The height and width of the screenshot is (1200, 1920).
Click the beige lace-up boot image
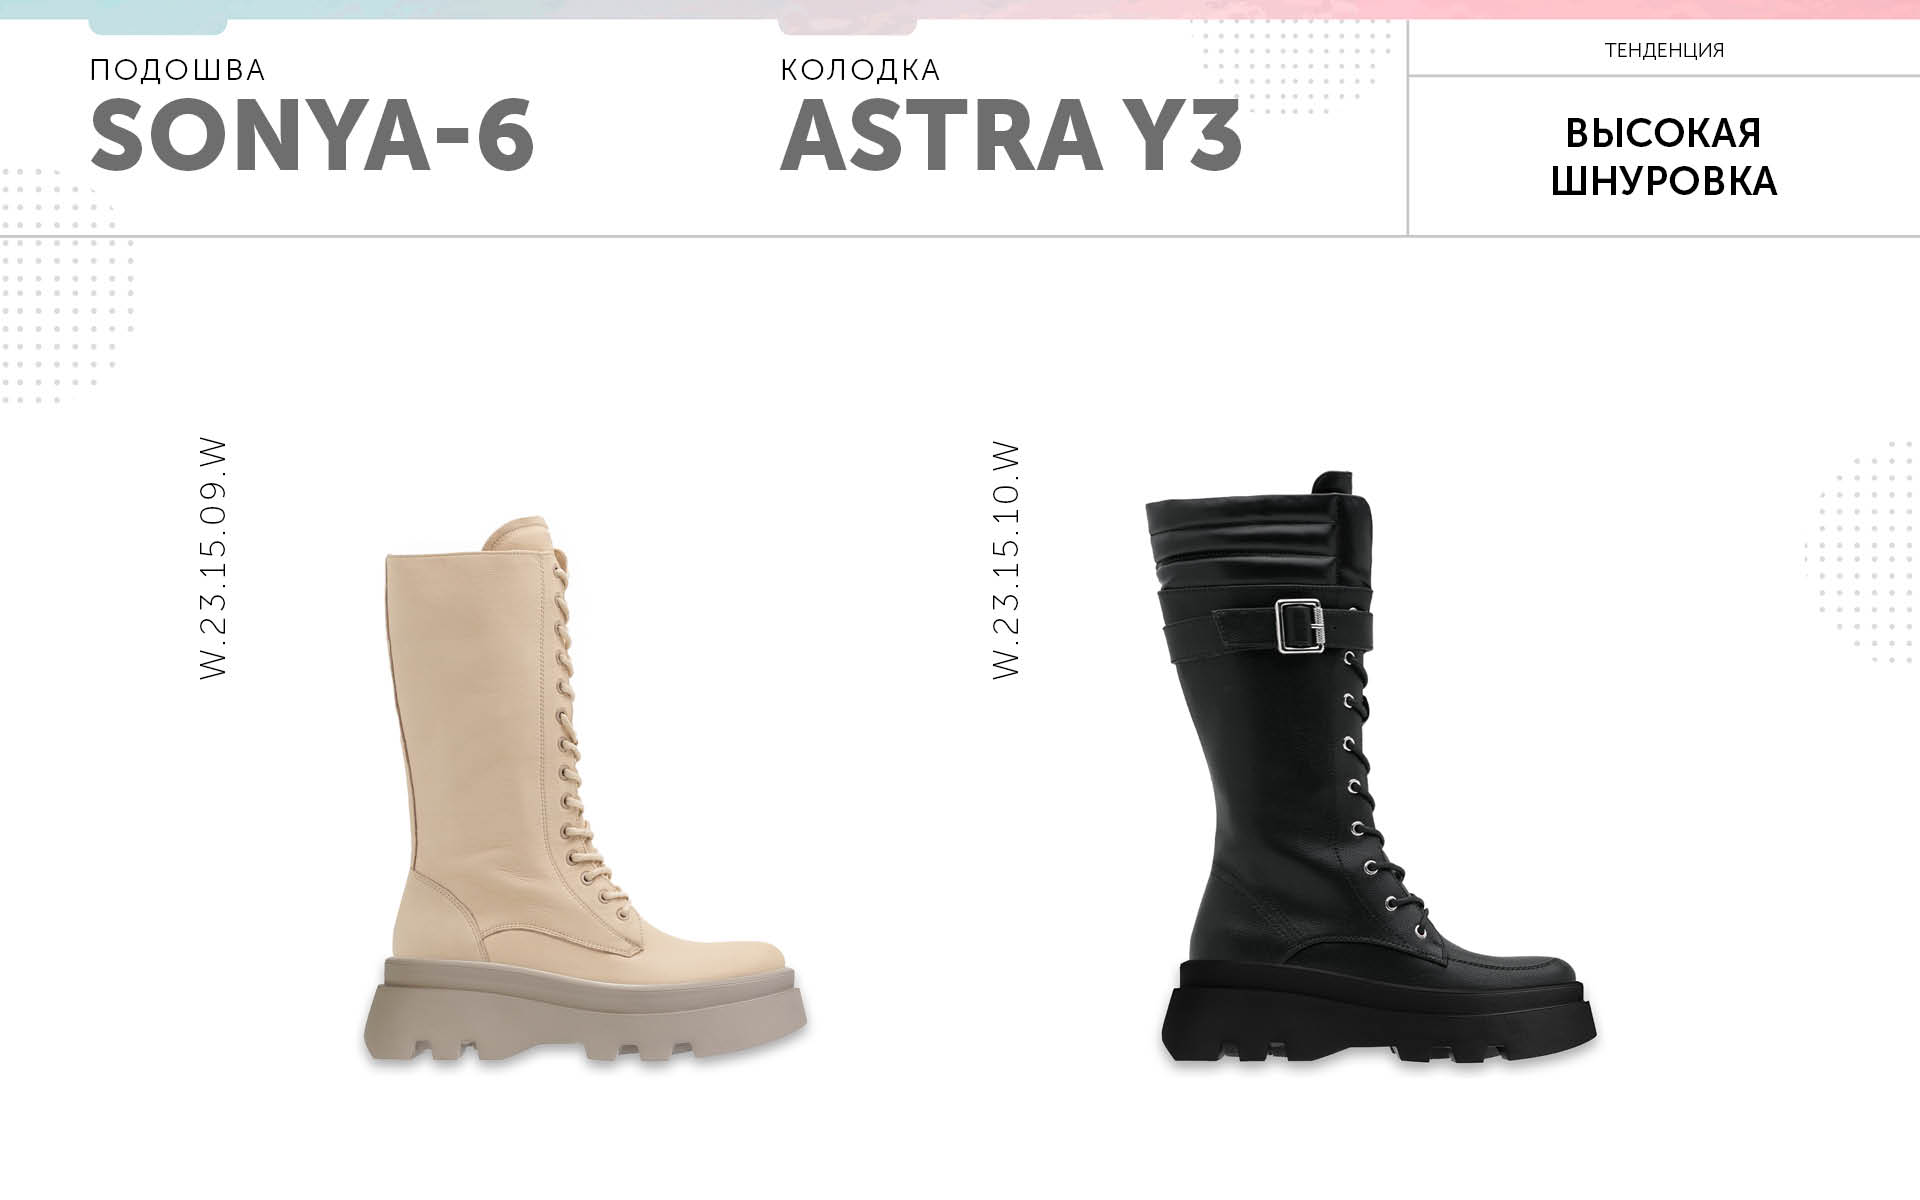585,792
